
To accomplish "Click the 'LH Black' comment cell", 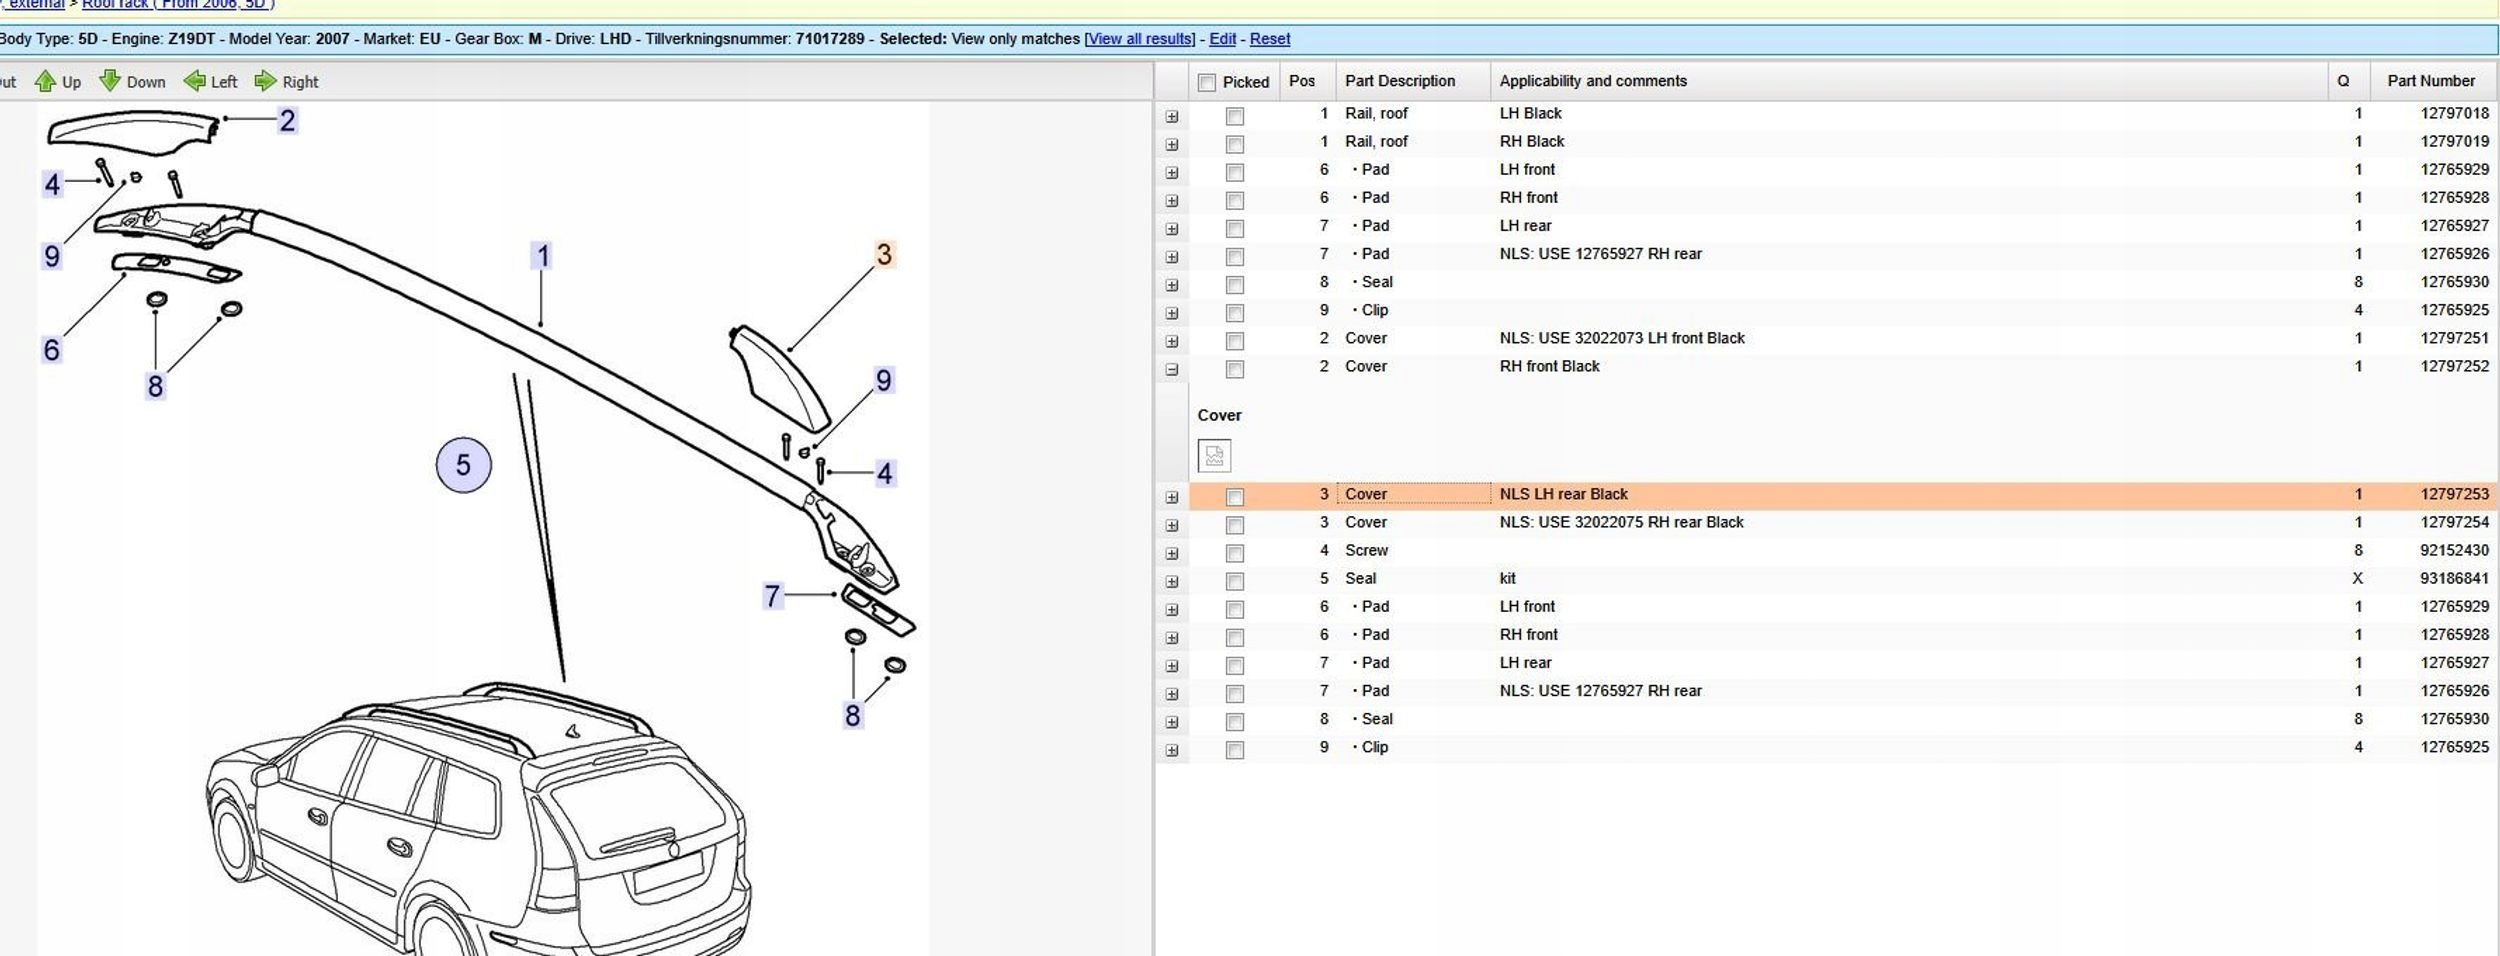I will pyautogui.click(x=1530, y=114).
